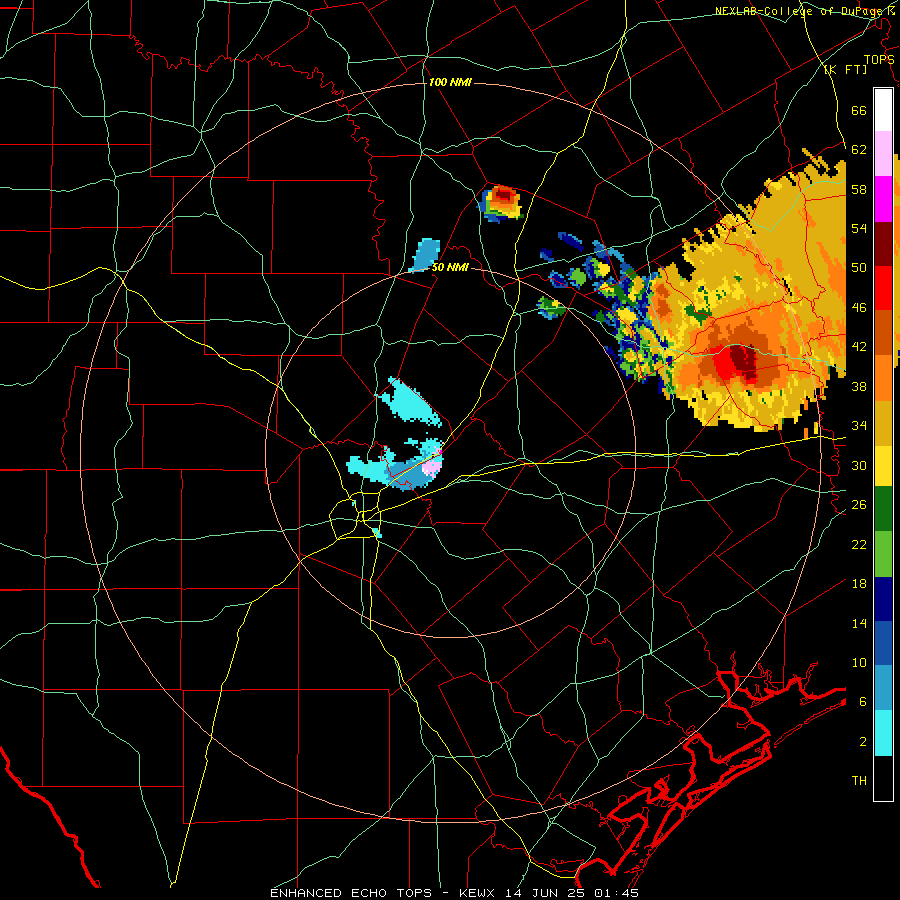Click the '18' legend value
Viewport: 900px width, 900px height.
click(859, 584)
